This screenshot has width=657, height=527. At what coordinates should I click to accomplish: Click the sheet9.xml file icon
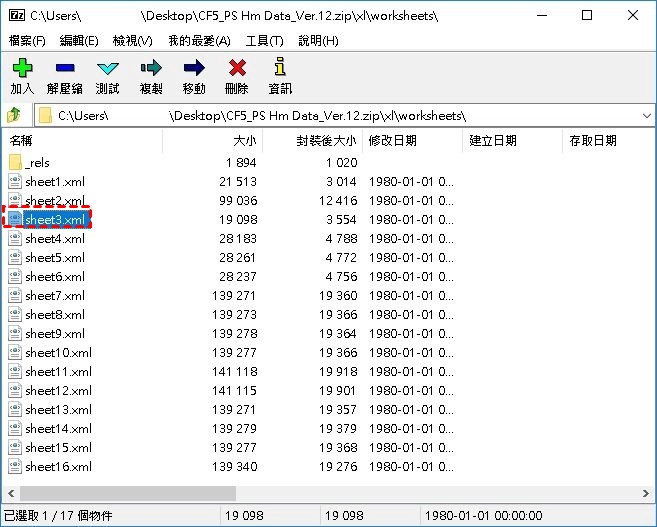pyautogui.click(x=15, y=333)
